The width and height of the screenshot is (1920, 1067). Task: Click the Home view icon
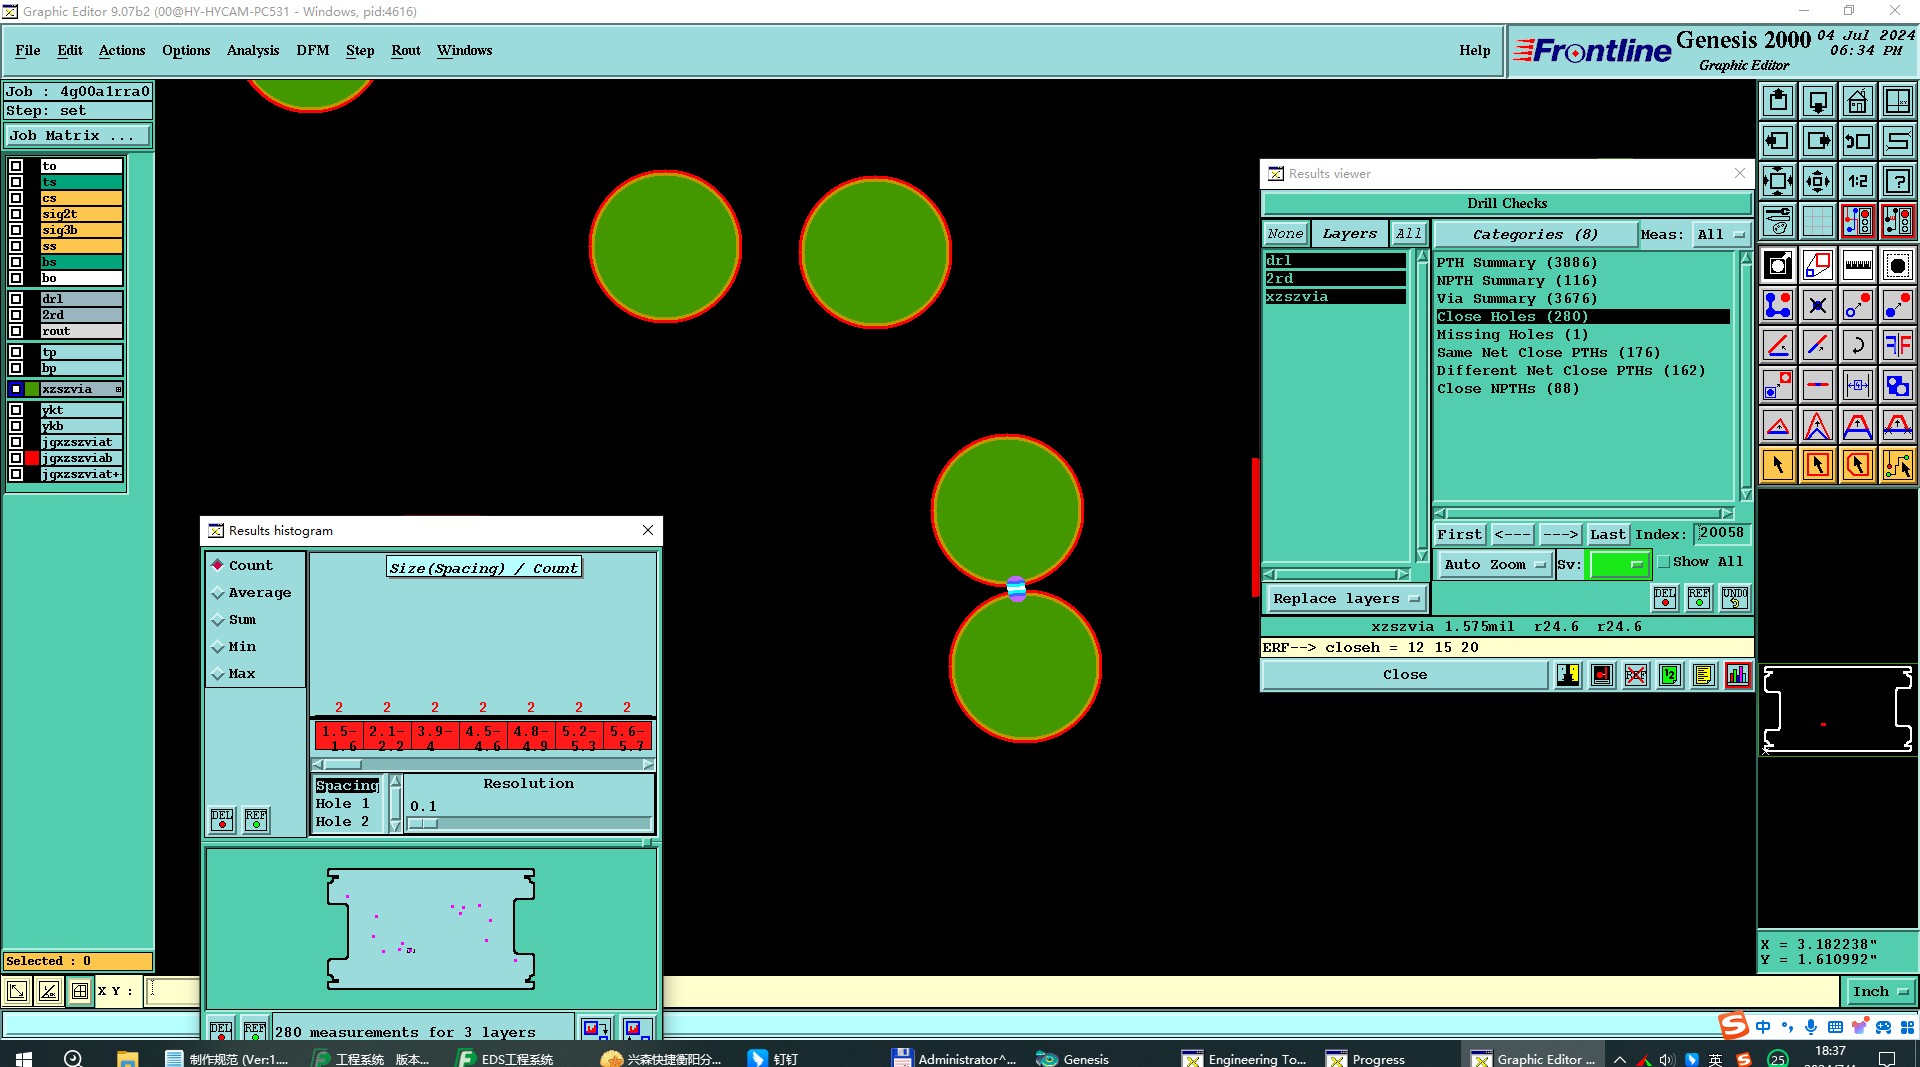point(1857,101)
